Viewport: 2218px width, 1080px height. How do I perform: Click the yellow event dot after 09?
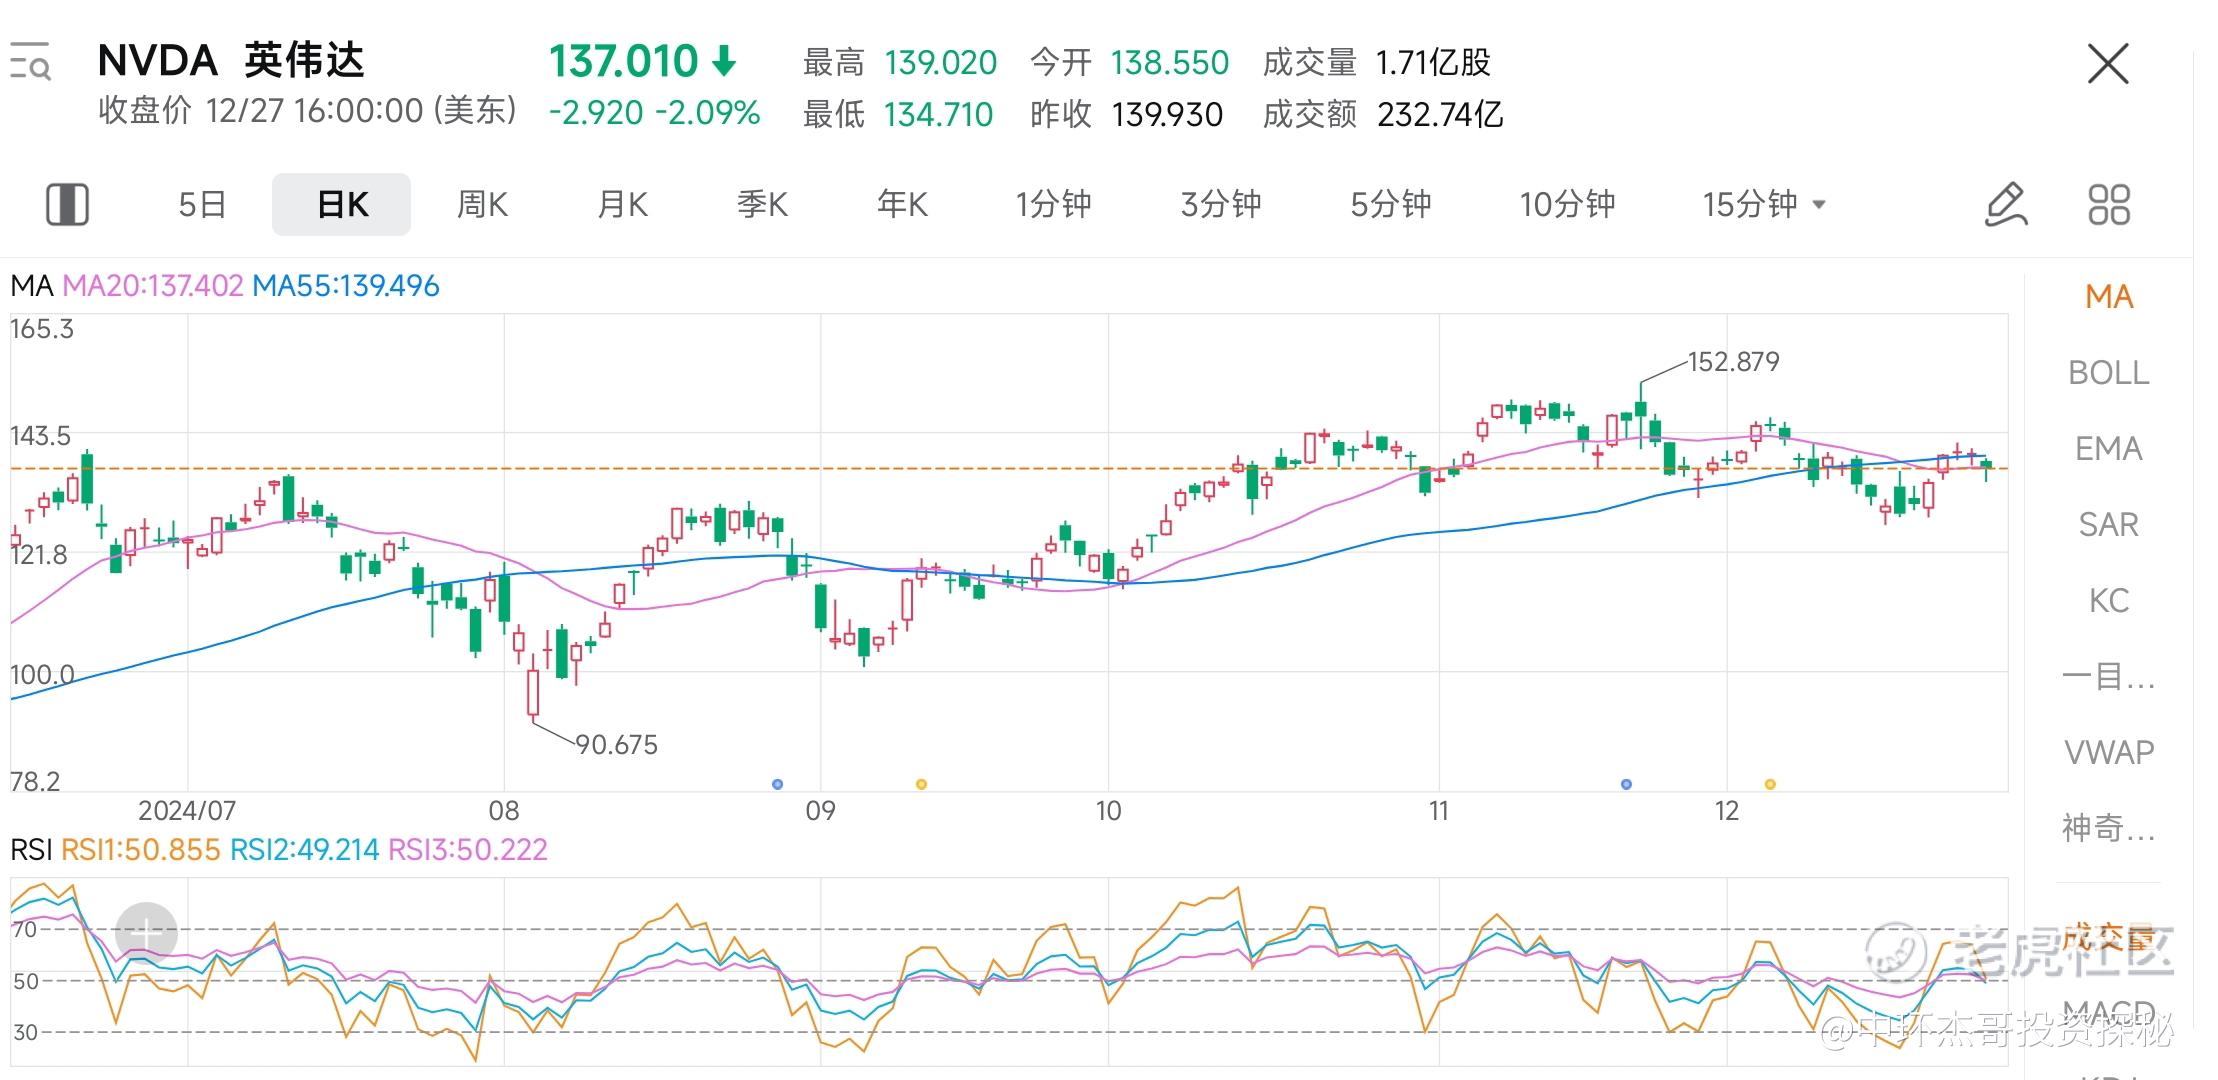click(x=922, y=784)
